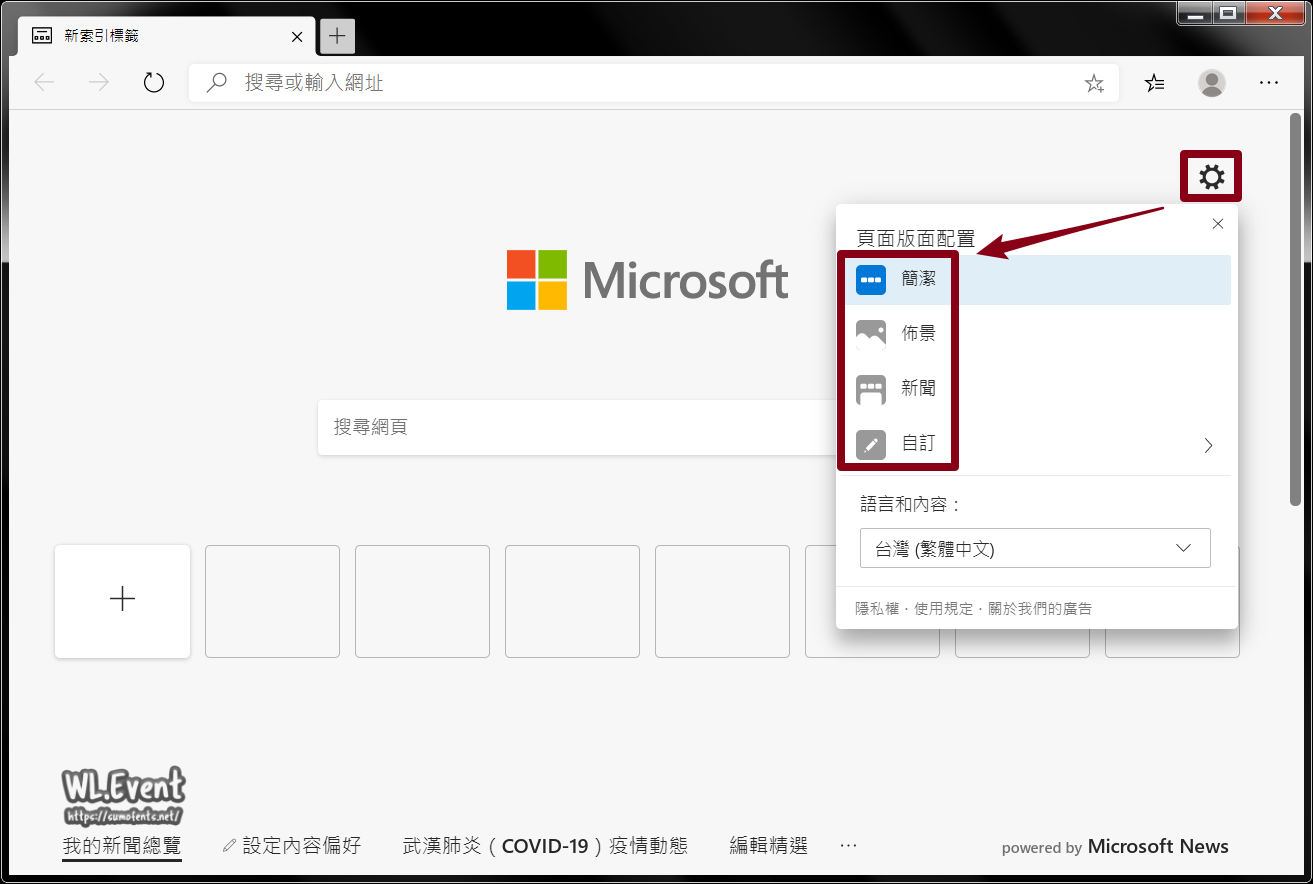1313x884 pixels.
Task: Click the 自訂 pencil icon
Action: (x=871, y=444)
